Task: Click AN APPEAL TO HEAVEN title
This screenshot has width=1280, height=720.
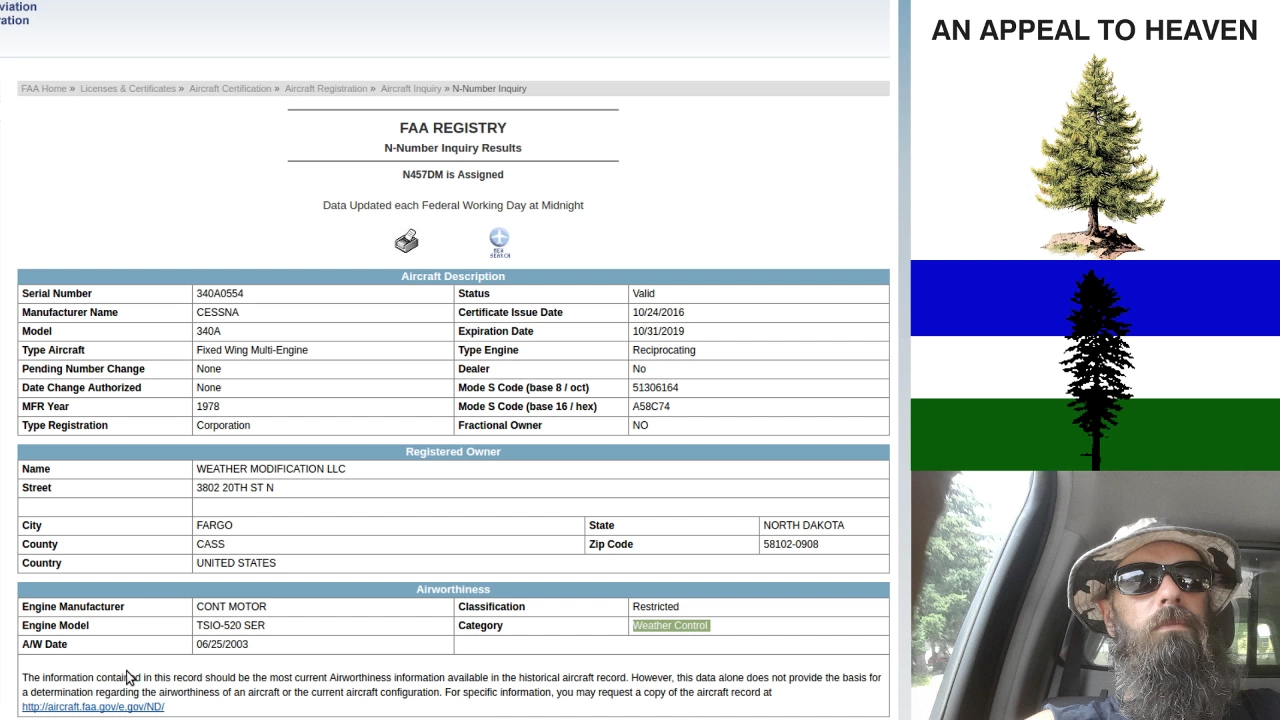Action: (1095, 30)
